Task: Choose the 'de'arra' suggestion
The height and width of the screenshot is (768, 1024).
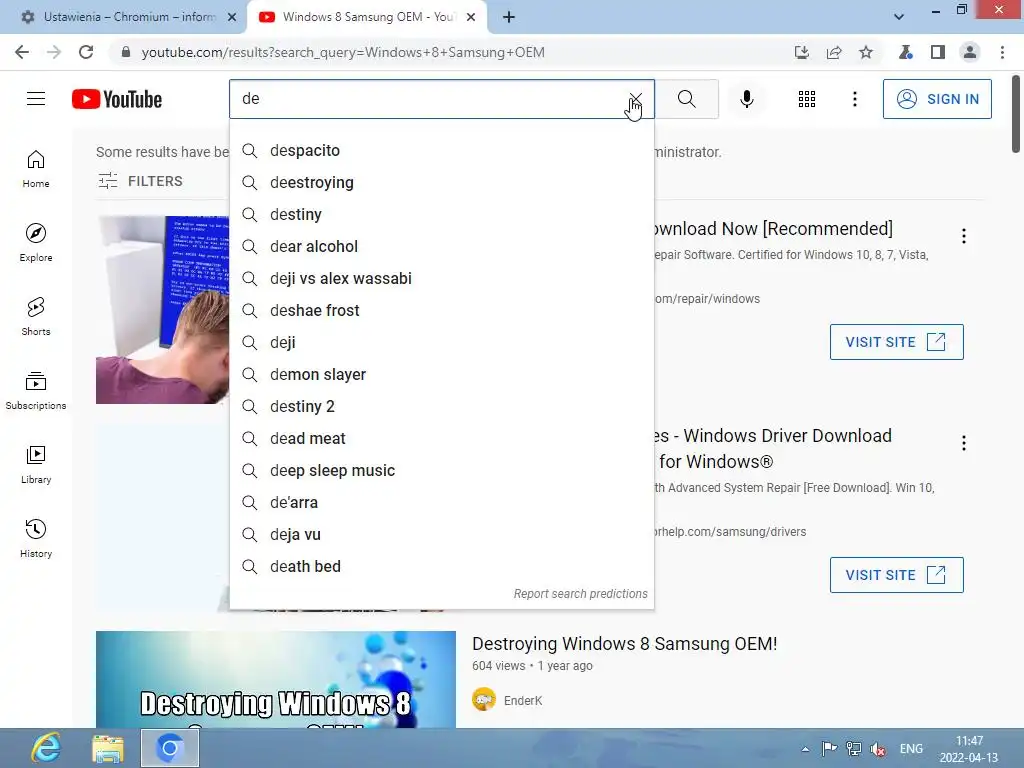Action: tap(441, 502)
